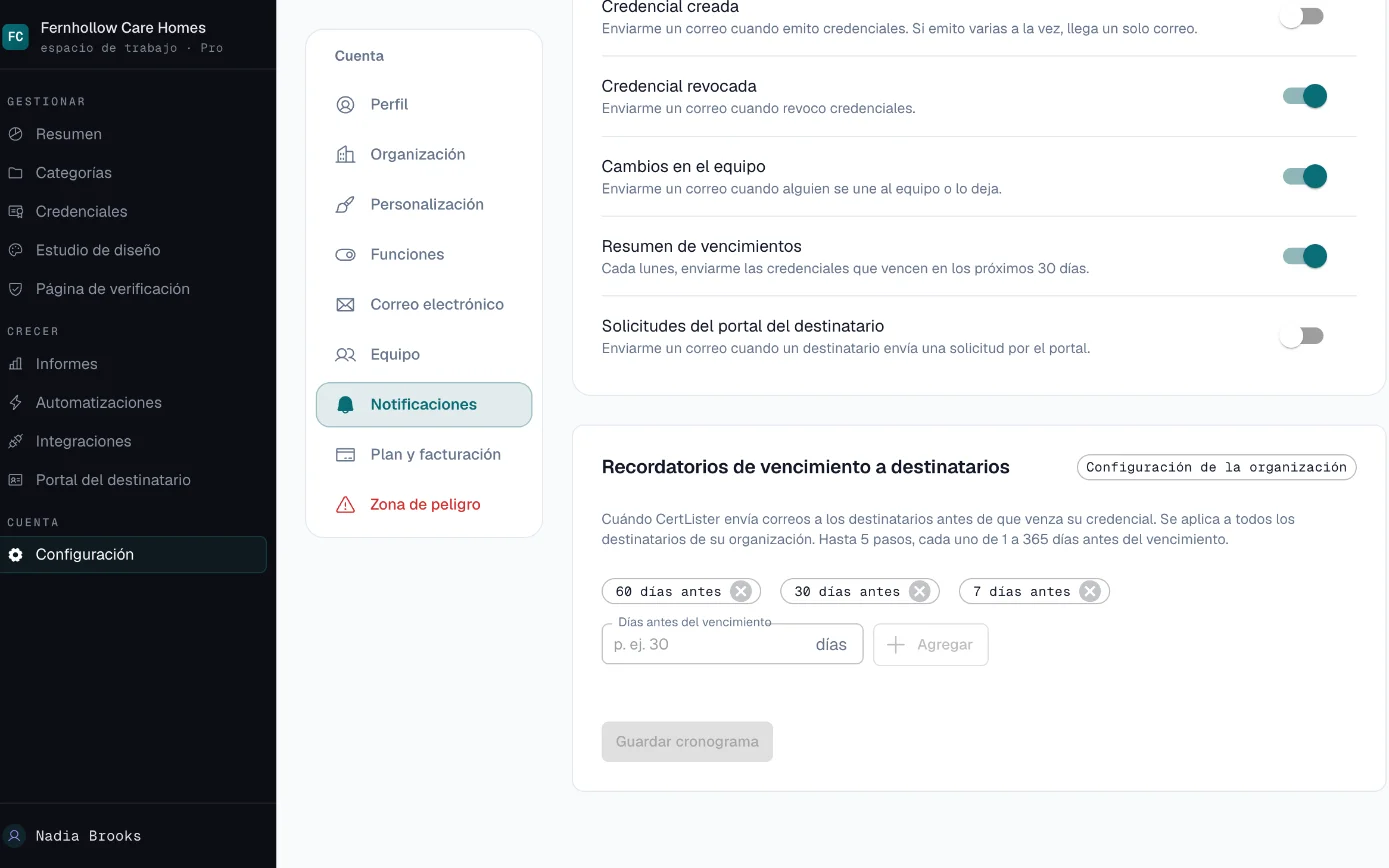Switch off Resumen de vencimientos toggle
Viewport: 1389px width, 868px height.
point(1304,256)
